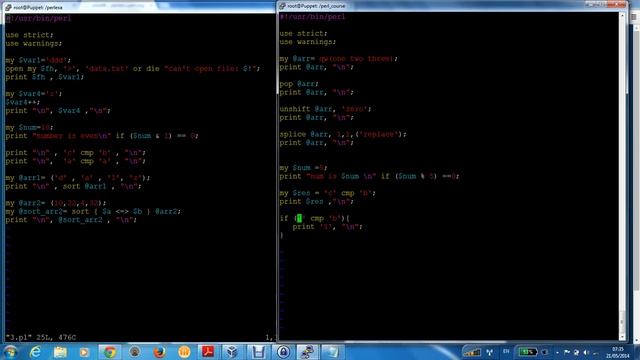Switch the EN input language indicator

point(507,351)
